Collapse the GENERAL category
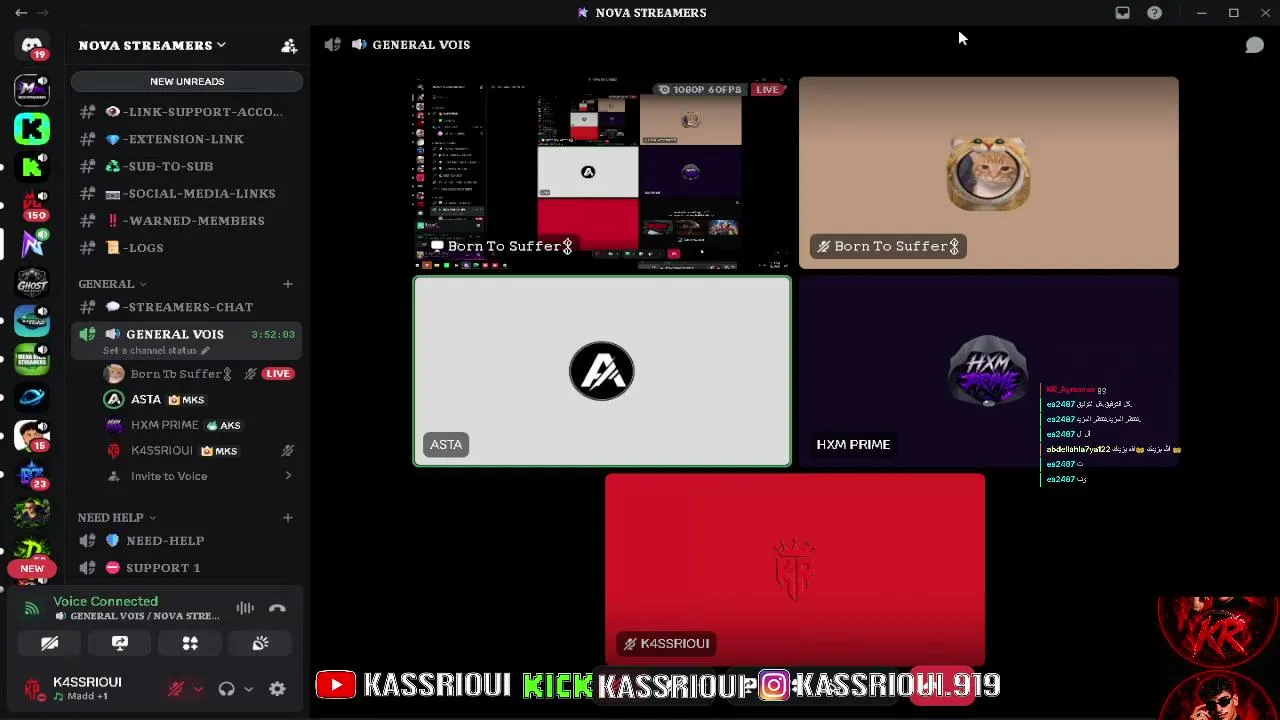The width and height of the screenshot is (1280, 720). tap(112, 284)
